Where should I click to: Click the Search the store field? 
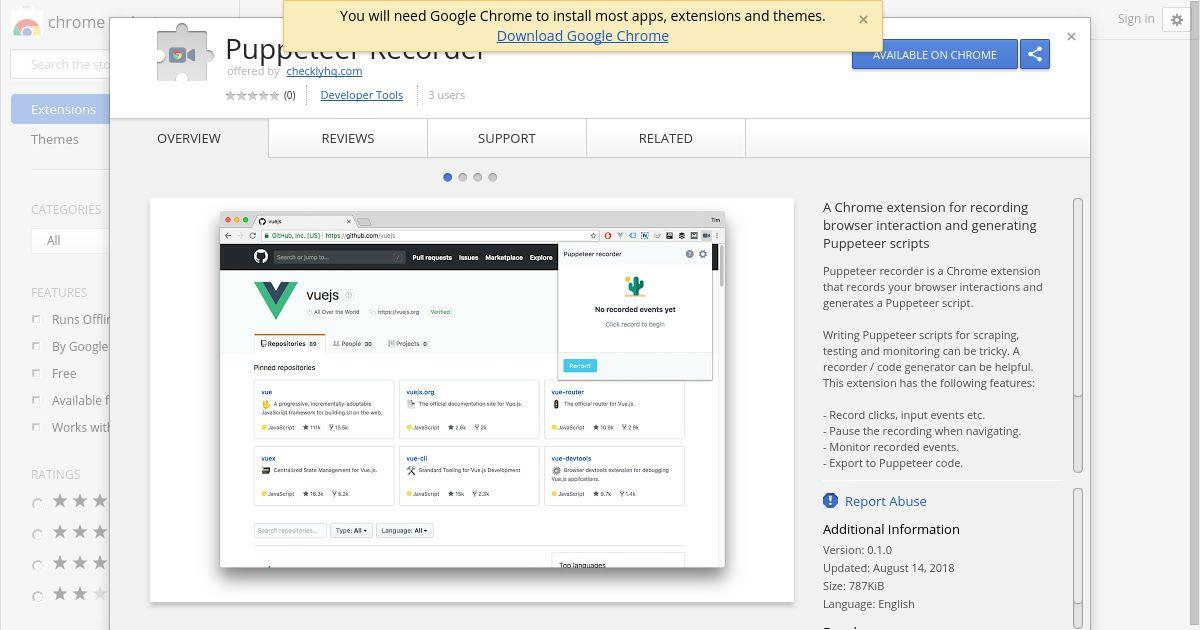[x=60, y=64]
